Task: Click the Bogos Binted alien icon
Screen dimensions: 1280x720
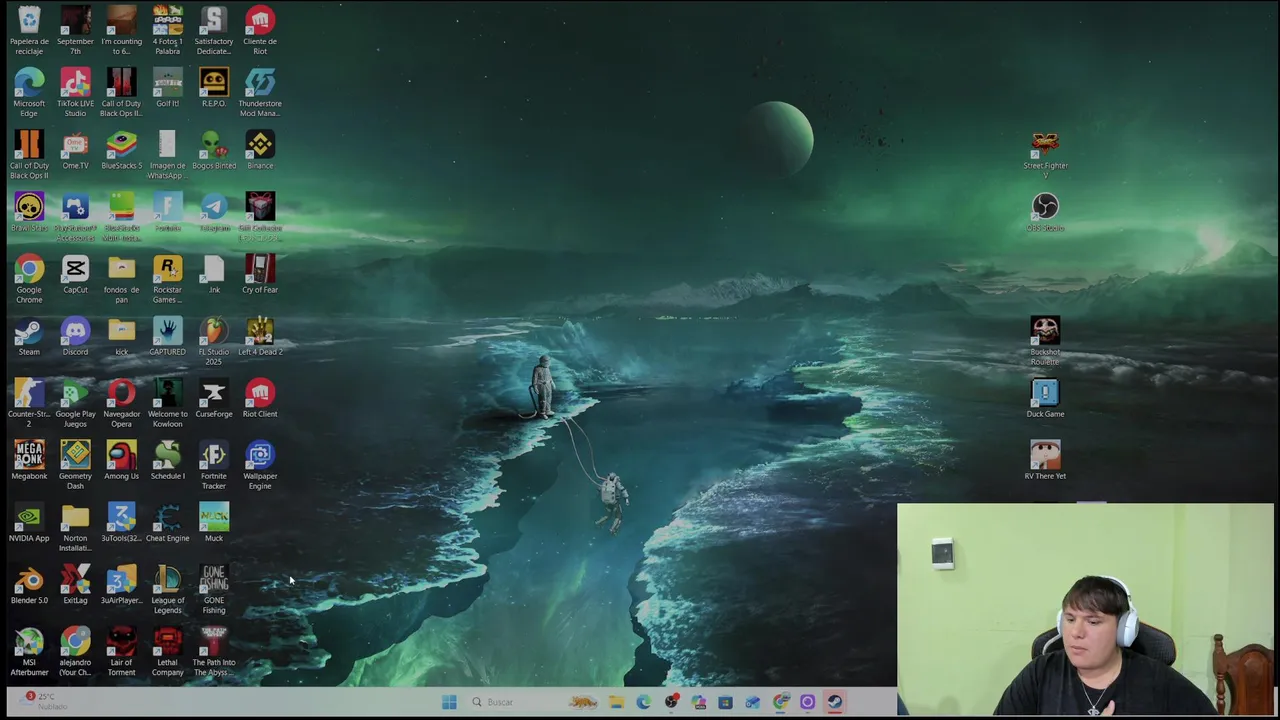Action: pos(213,150)
